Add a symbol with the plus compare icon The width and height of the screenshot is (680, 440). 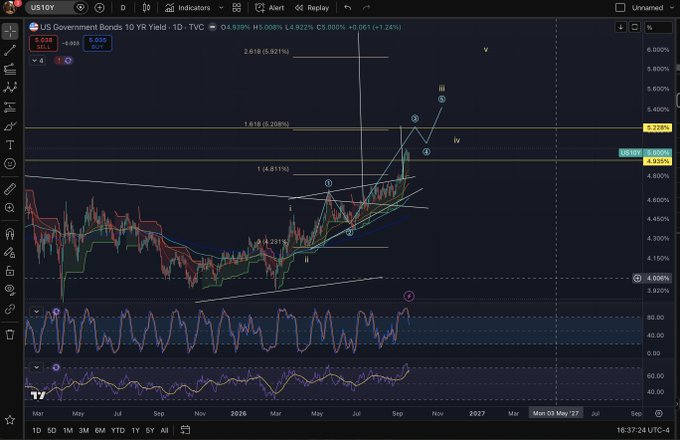(x=99, y=8)
